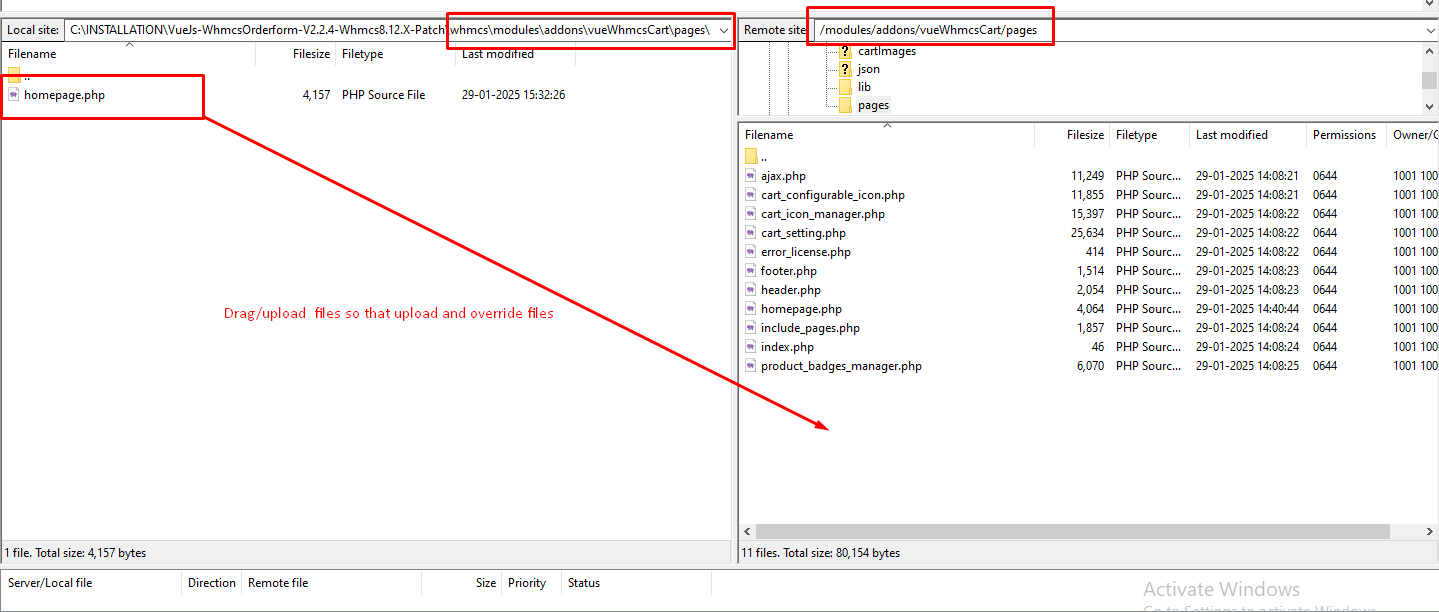Screen dimensions: 1439x612
Task: Click the unknown-folder icon beside cartImages
Action: tap(845, 51)
